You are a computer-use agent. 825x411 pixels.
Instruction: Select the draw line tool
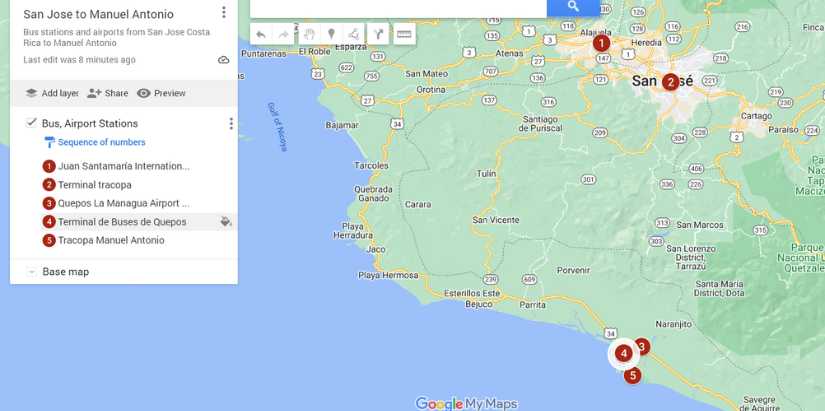[354, 34]
